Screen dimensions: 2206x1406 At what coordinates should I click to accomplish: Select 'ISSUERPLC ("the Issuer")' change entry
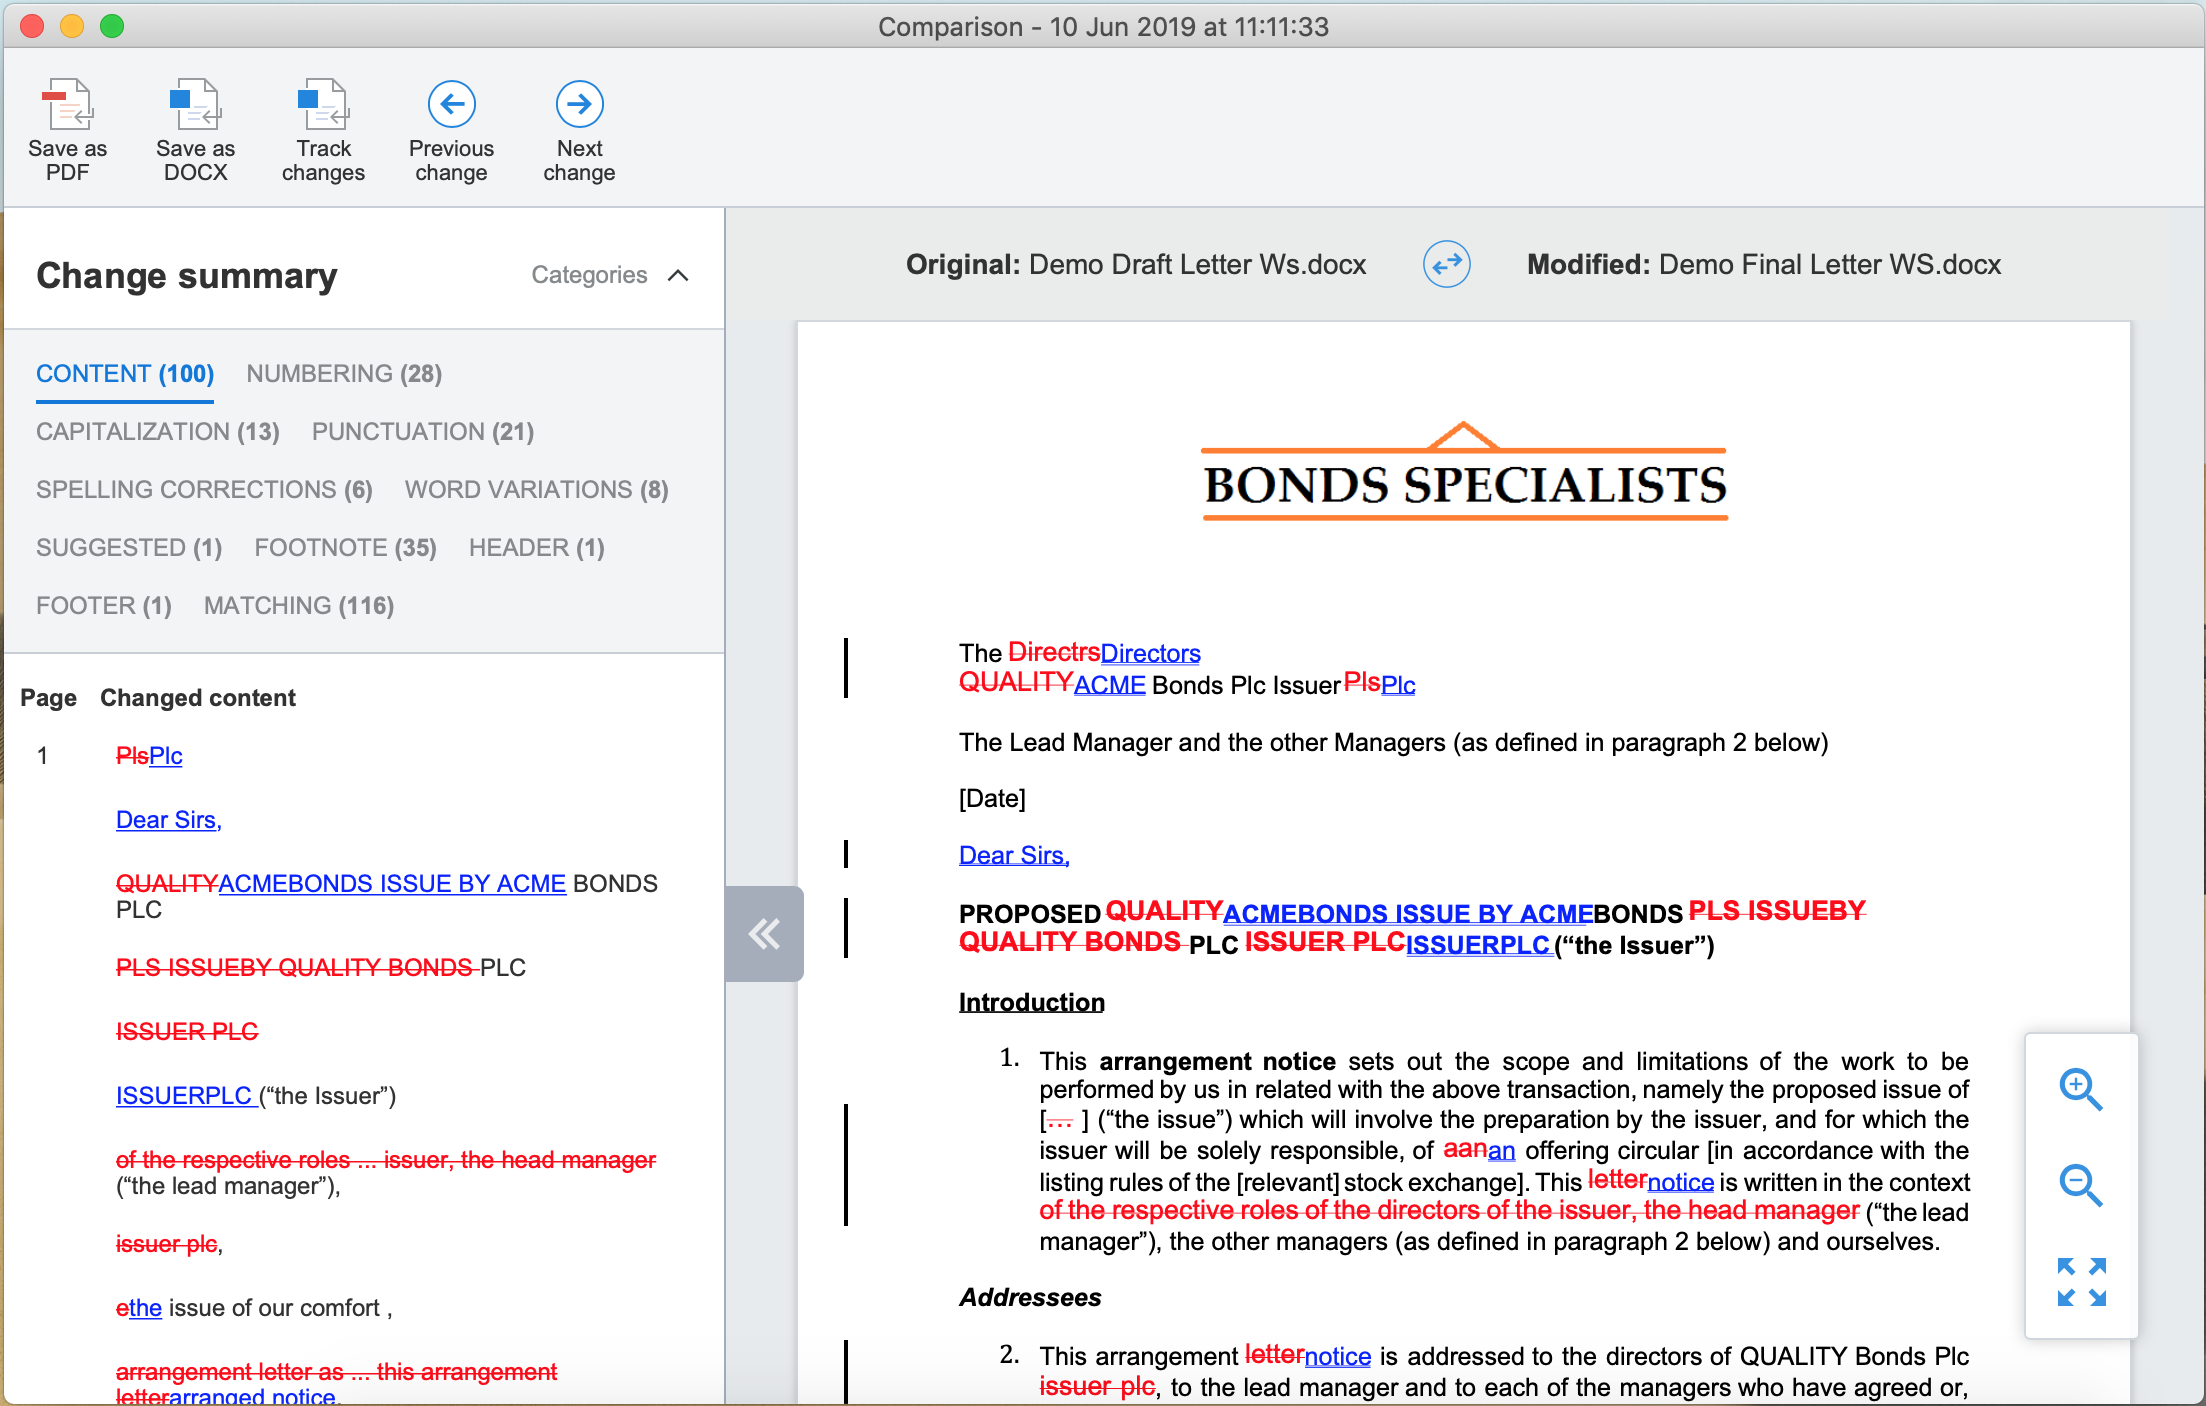pos(256,1096)
